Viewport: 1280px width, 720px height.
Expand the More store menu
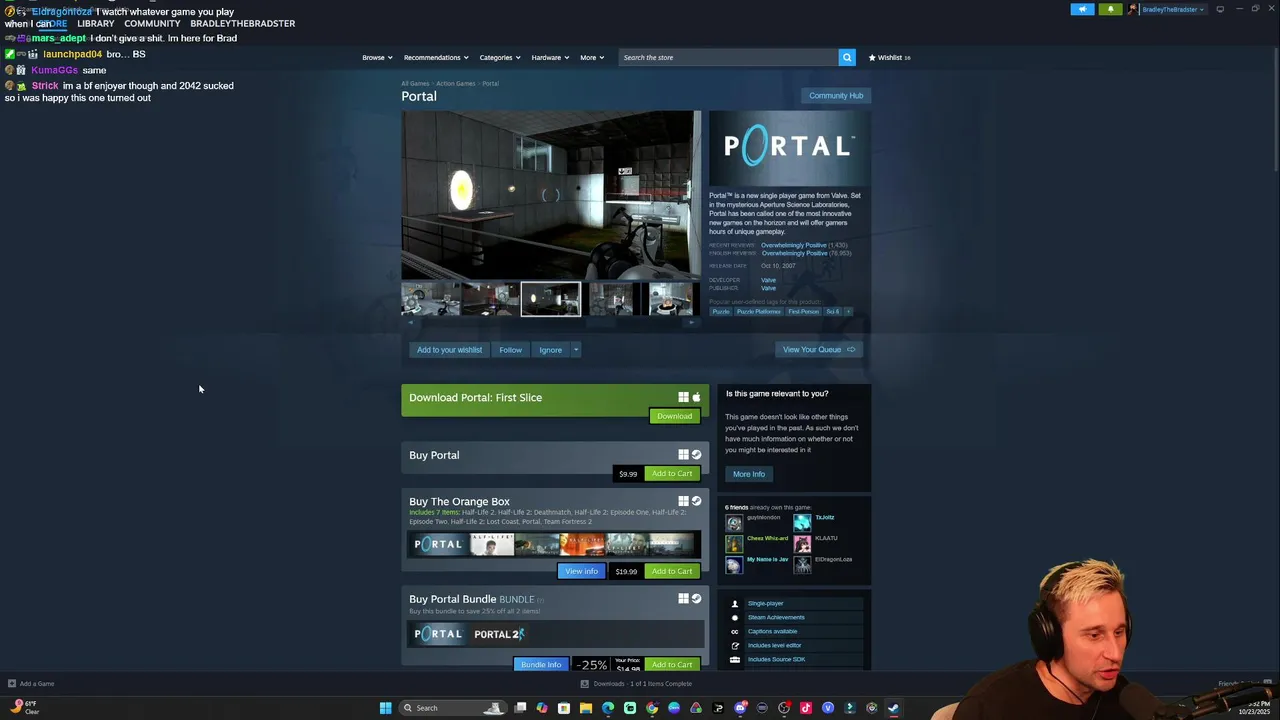[592, 57]
